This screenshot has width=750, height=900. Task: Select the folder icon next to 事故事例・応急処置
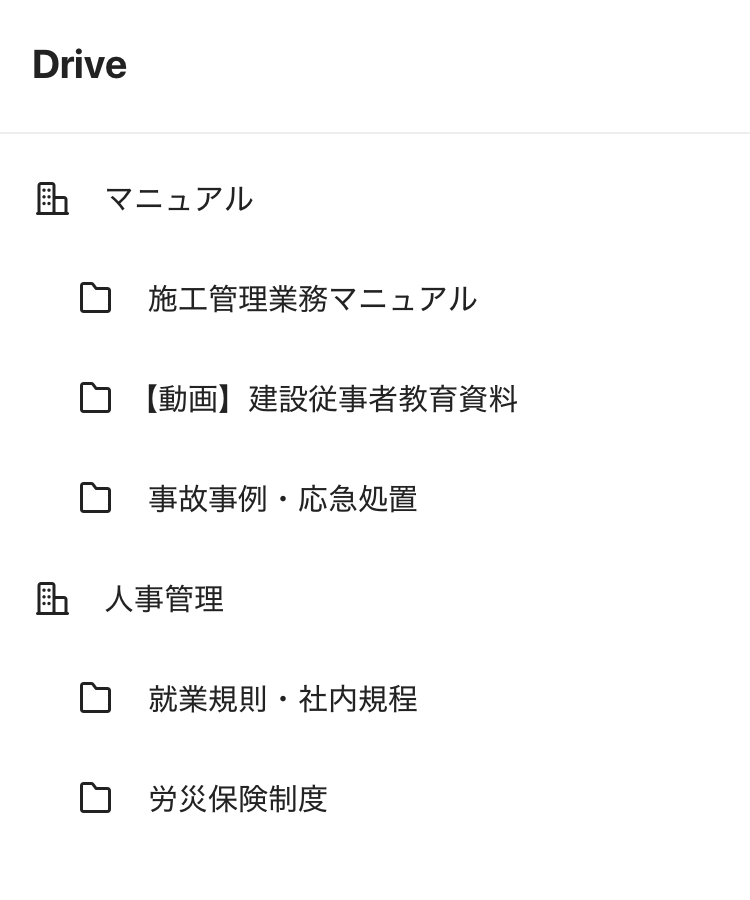pos(95,498)
